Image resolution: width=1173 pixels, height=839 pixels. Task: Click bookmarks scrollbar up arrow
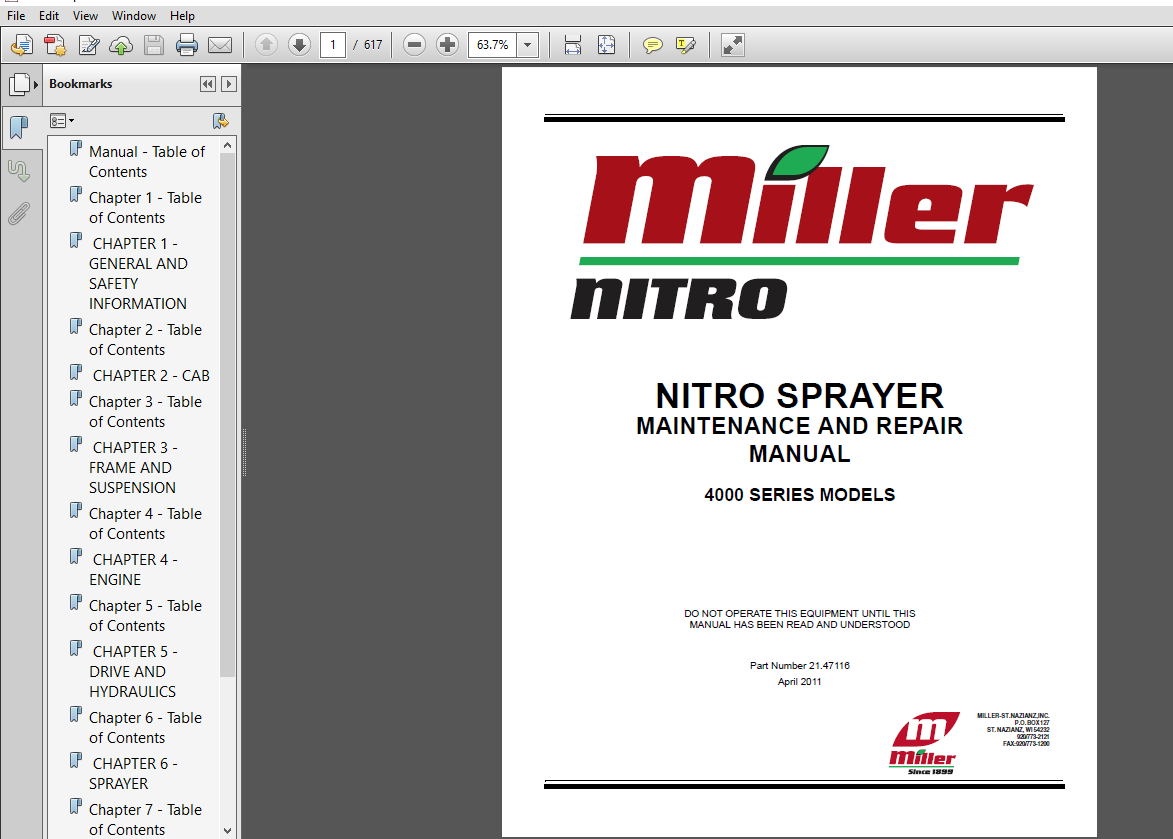point(227,145)
